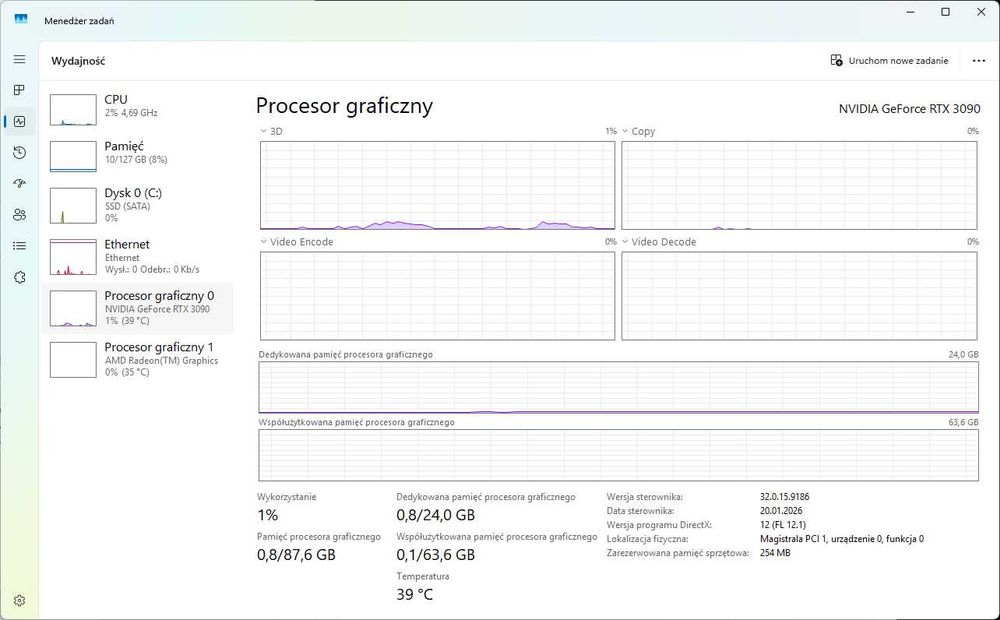Click the shared GPU memory graph
1000x620 pixels.
point(619,455)
